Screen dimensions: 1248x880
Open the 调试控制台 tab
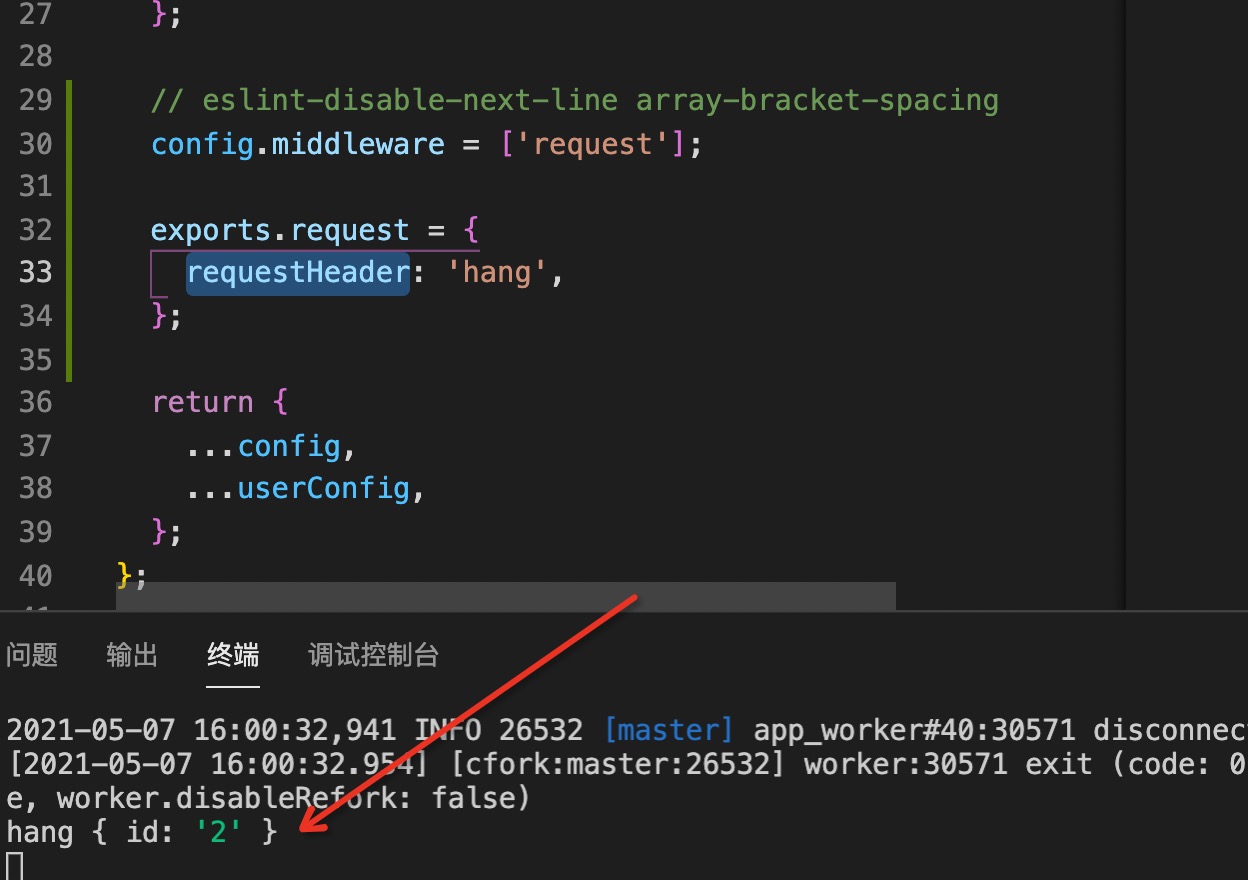tap(373, 655)
